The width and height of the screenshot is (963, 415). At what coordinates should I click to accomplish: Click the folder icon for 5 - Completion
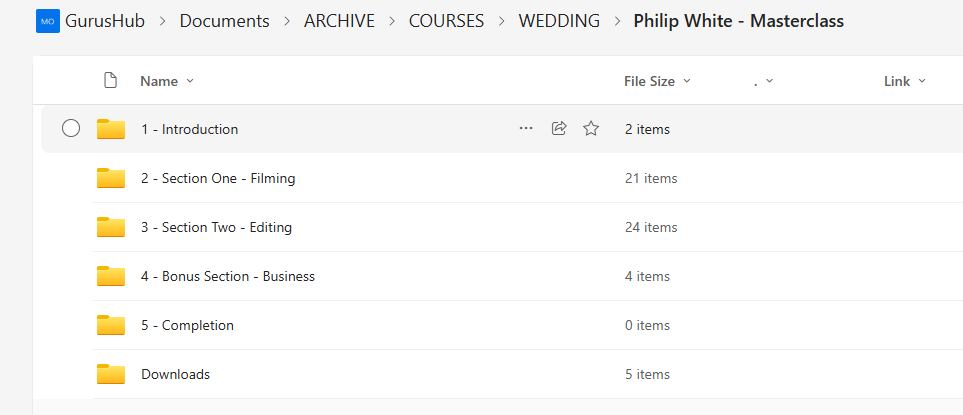tap(111, 325)
